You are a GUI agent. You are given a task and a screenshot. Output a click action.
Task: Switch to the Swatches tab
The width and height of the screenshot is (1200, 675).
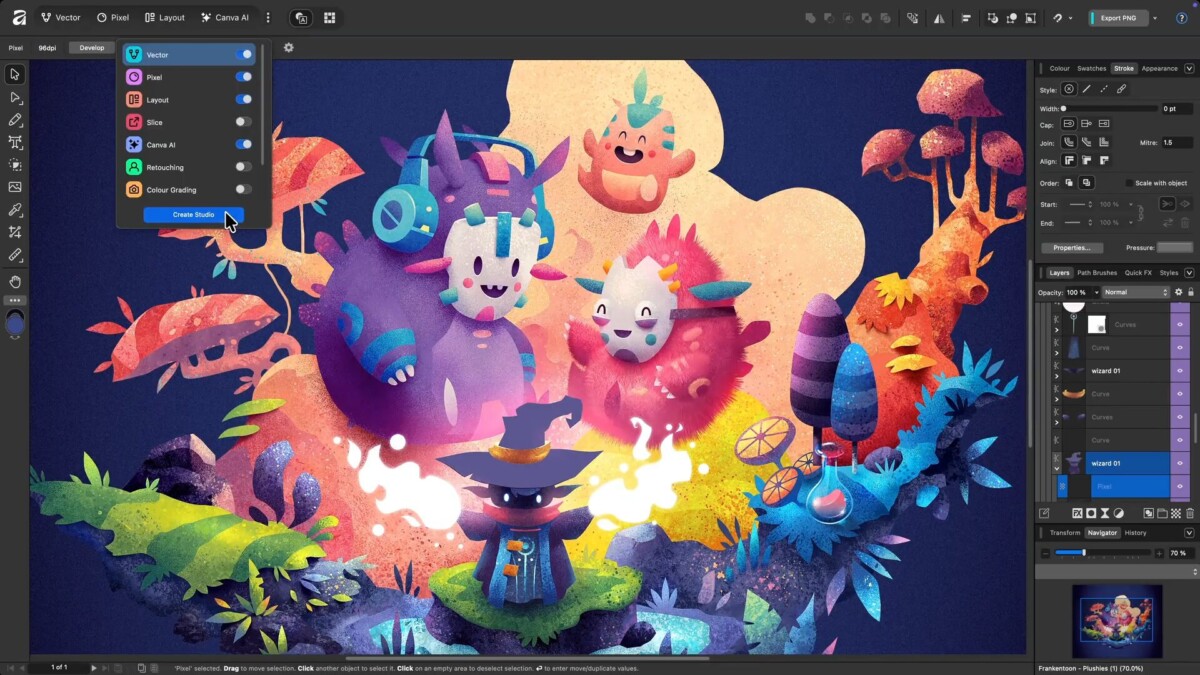(x=1091, y=69)
